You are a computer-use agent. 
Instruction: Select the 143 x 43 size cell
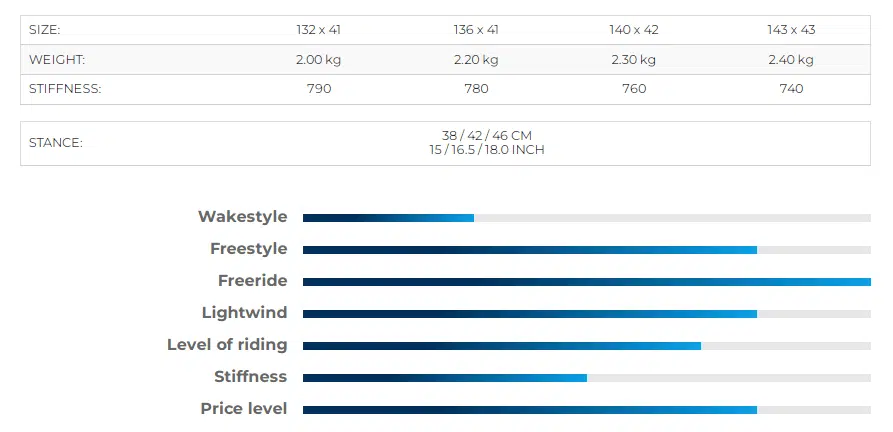pyautogui.click(x=791, y=30)
